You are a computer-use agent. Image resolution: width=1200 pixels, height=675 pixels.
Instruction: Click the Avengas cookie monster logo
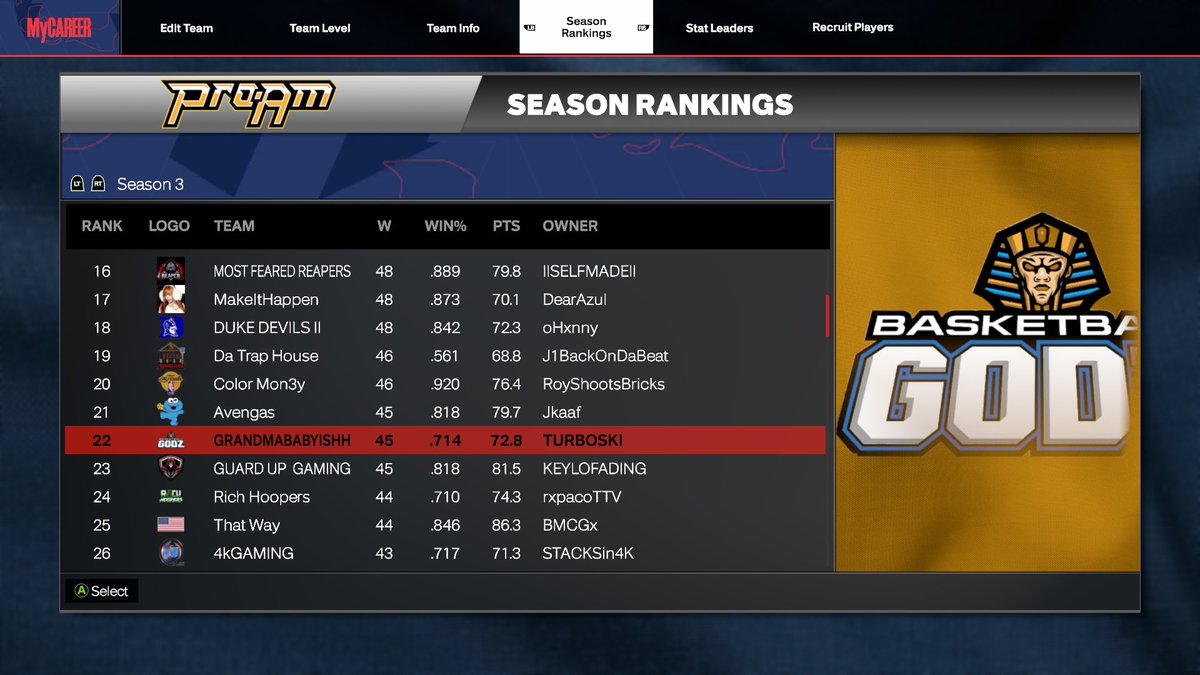tap(170, 412)
